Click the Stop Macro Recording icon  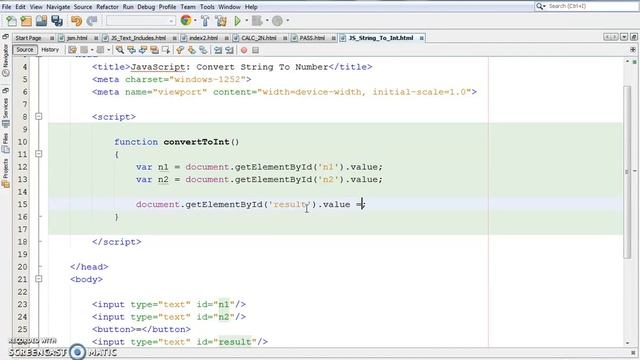click(x=256, y=50)
